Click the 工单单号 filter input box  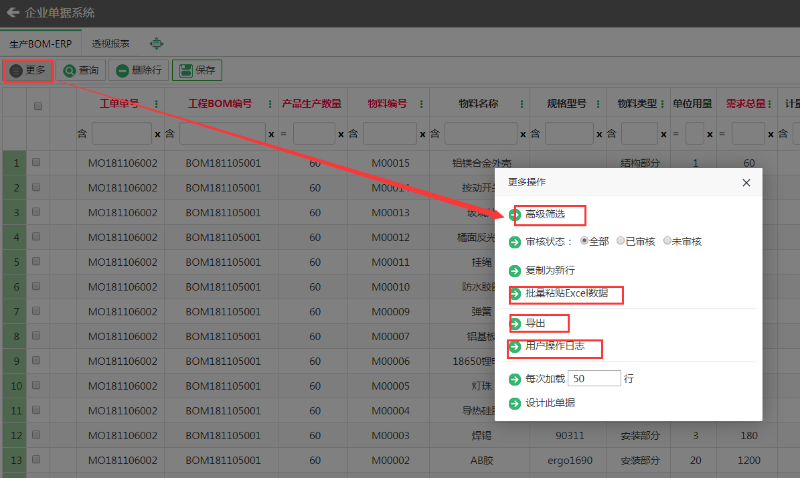pos(122,134)
